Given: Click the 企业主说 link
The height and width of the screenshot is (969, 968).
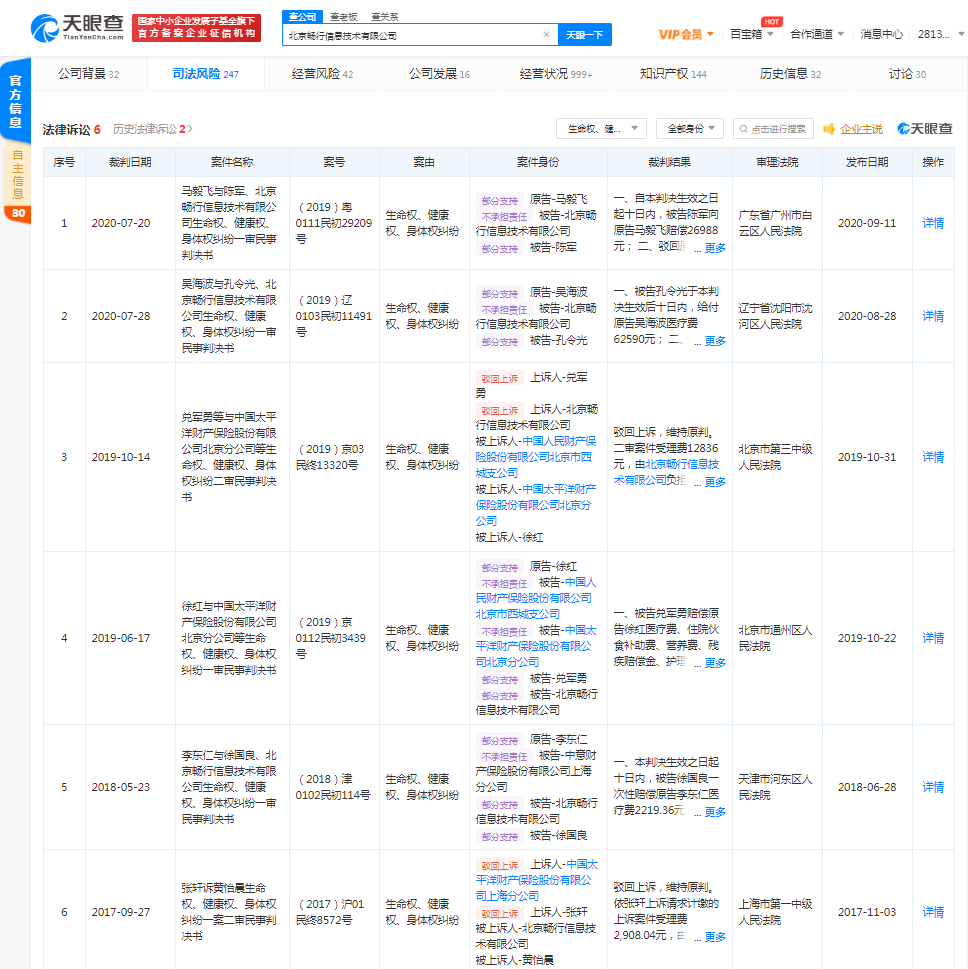Looking at the screenshot, I should (861, 129).
